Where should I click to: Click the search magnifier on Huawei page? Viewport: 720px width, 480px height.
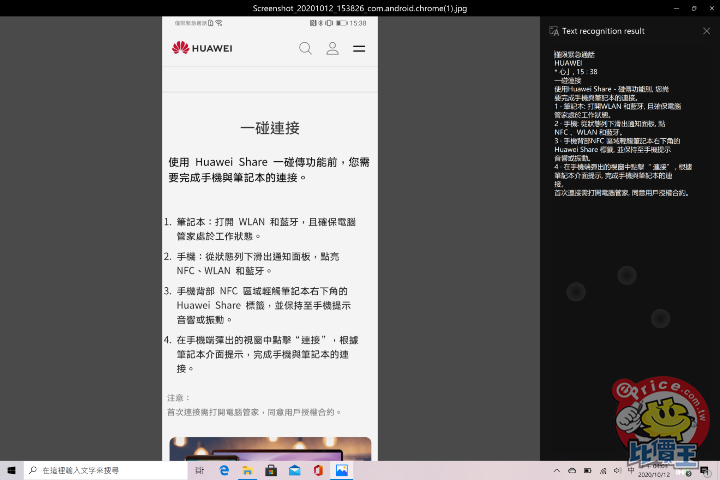click(x=305, y=48)
